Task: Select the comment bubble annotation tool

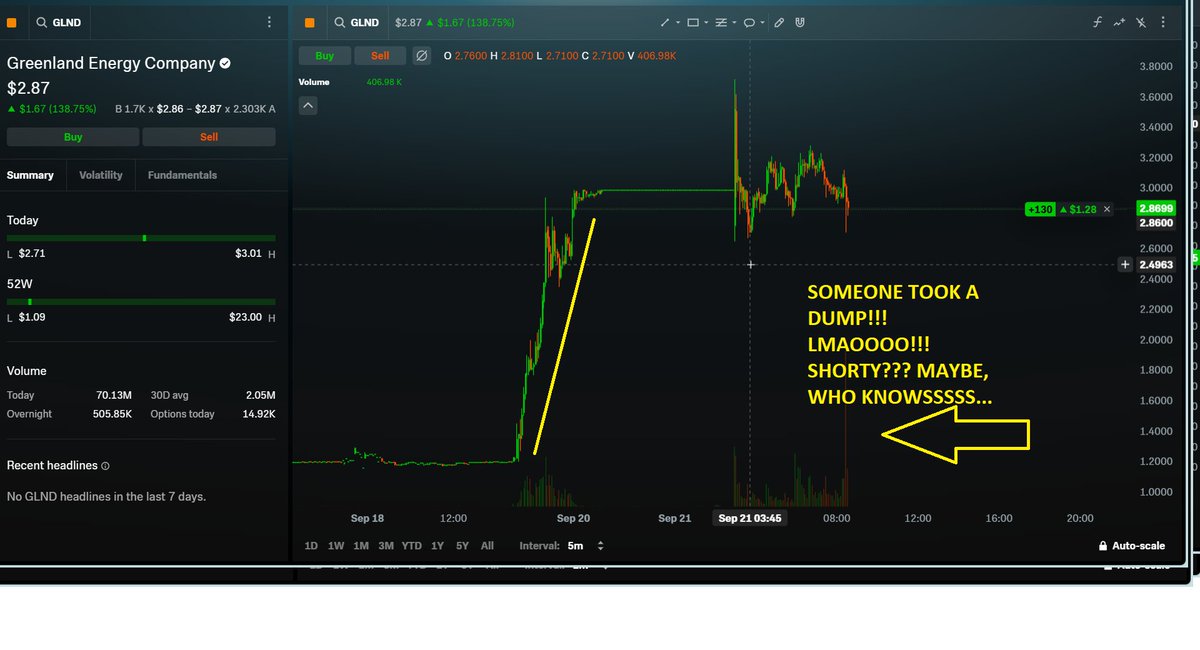Action: click(749, 22)
